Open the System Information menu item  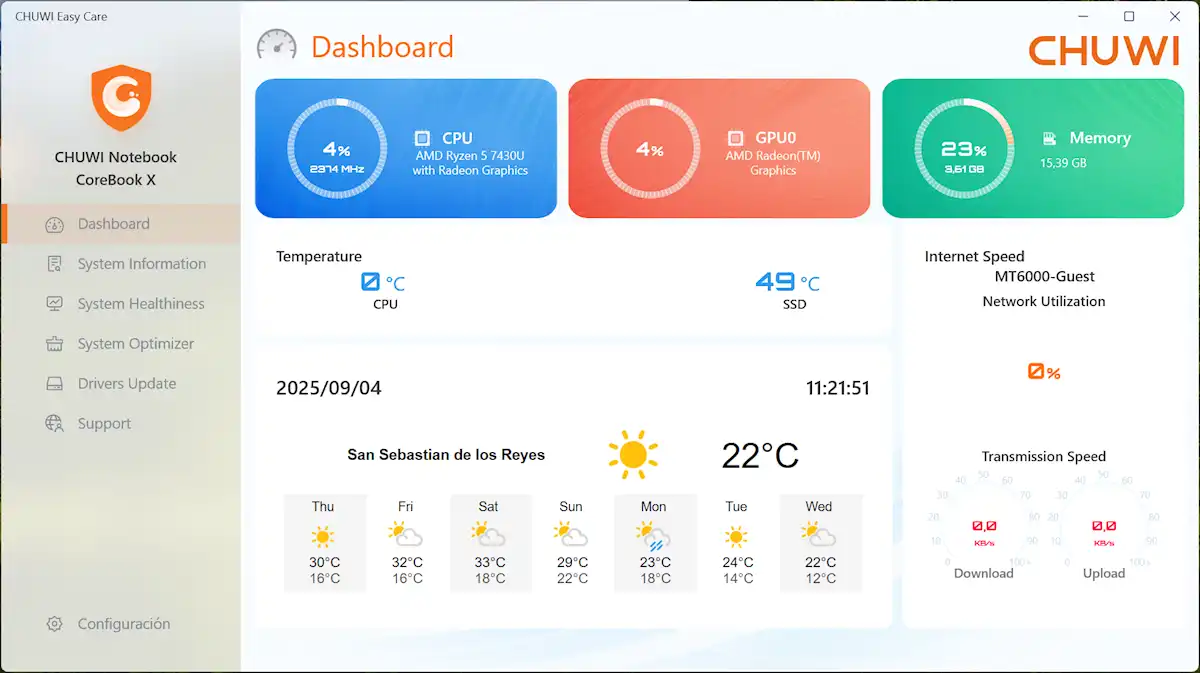[x=141, y=264]
